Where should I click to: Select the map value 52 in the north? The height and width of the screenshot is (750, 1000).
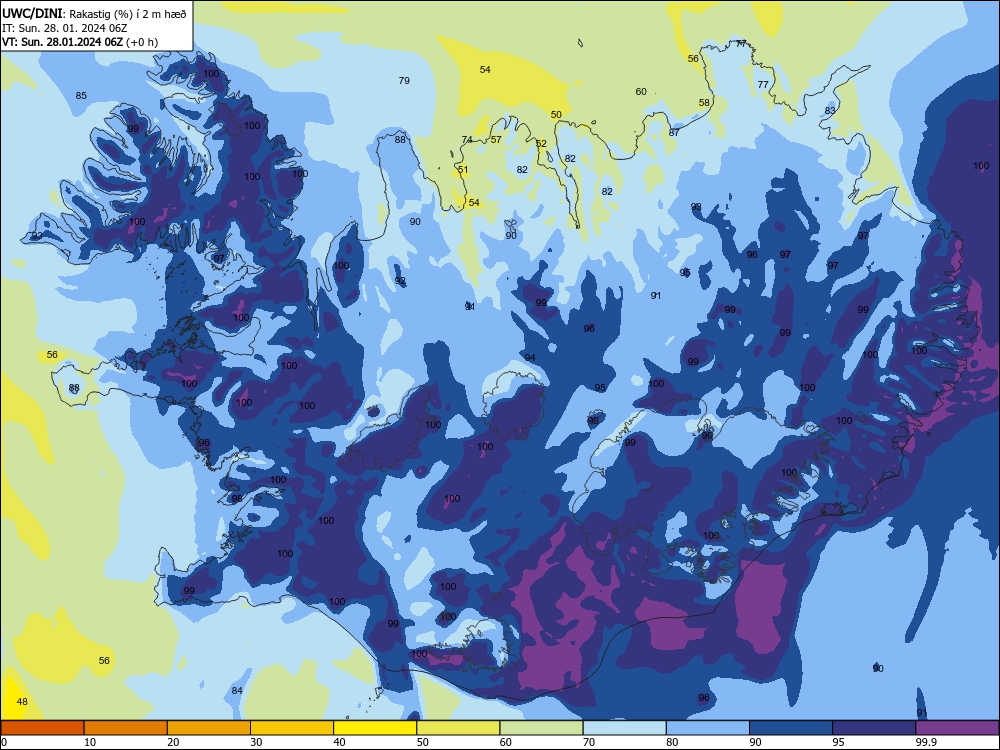pos(541,143)
